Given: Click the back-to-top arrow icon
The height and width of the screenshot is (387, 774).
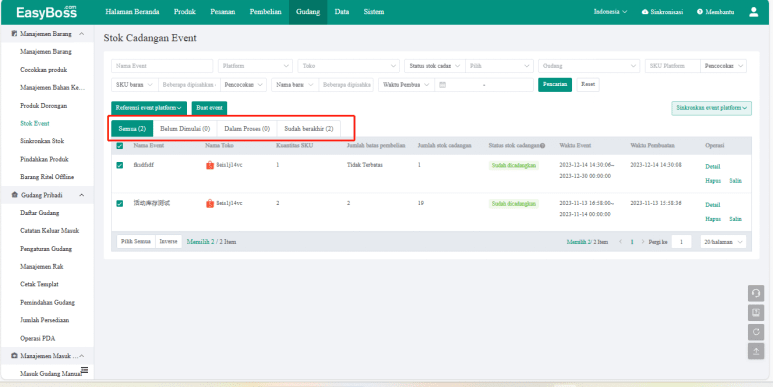Looking at the screenshot, I should point(756,351).
